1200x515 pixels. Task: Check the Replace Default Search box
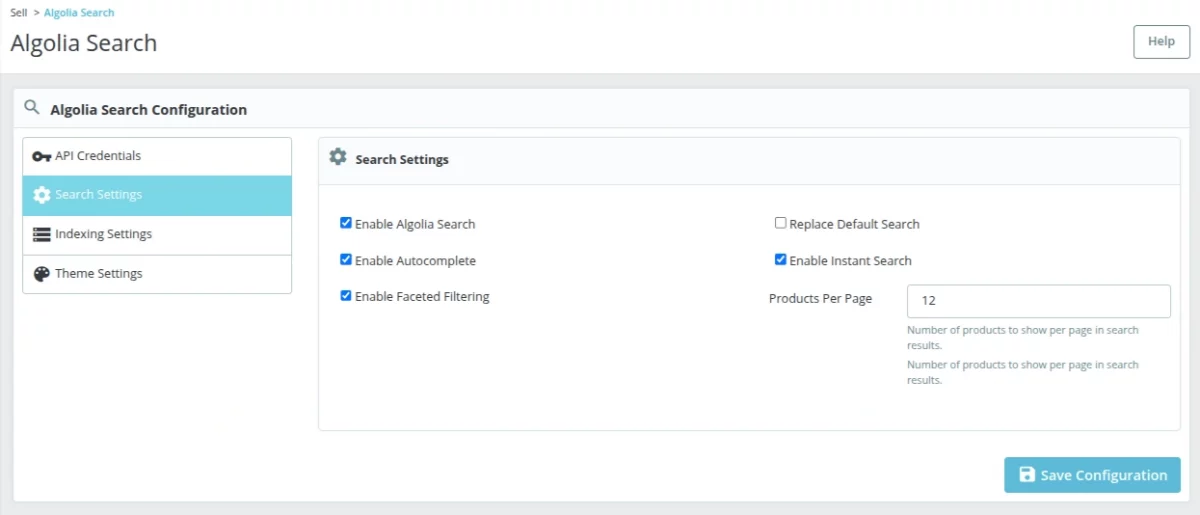tap(781, 223)
